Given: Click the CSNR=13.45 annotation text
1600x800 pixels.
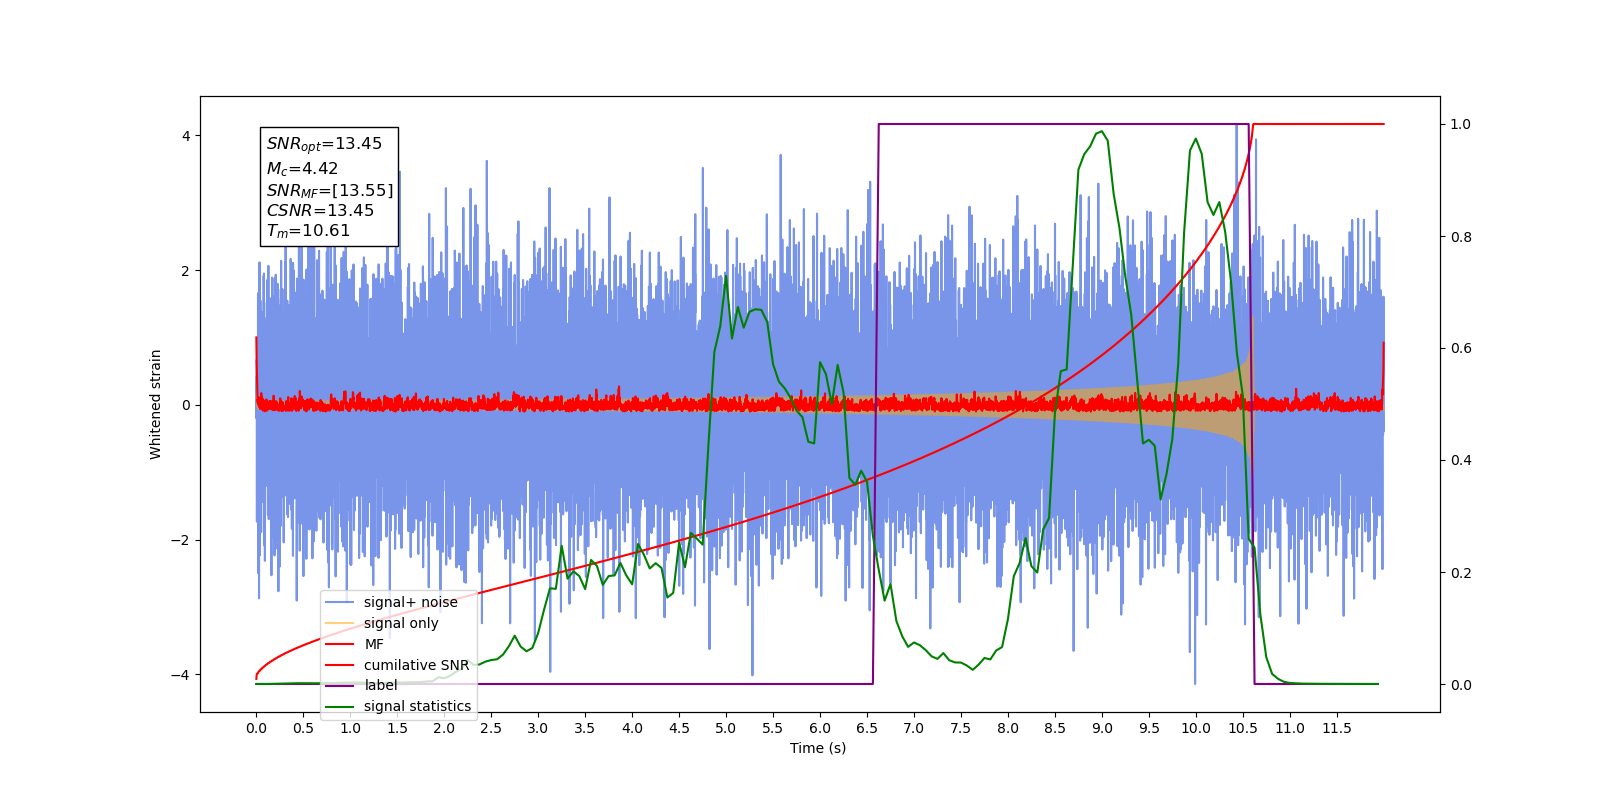Looking at the screenshot, I should (x=320, y=211).
